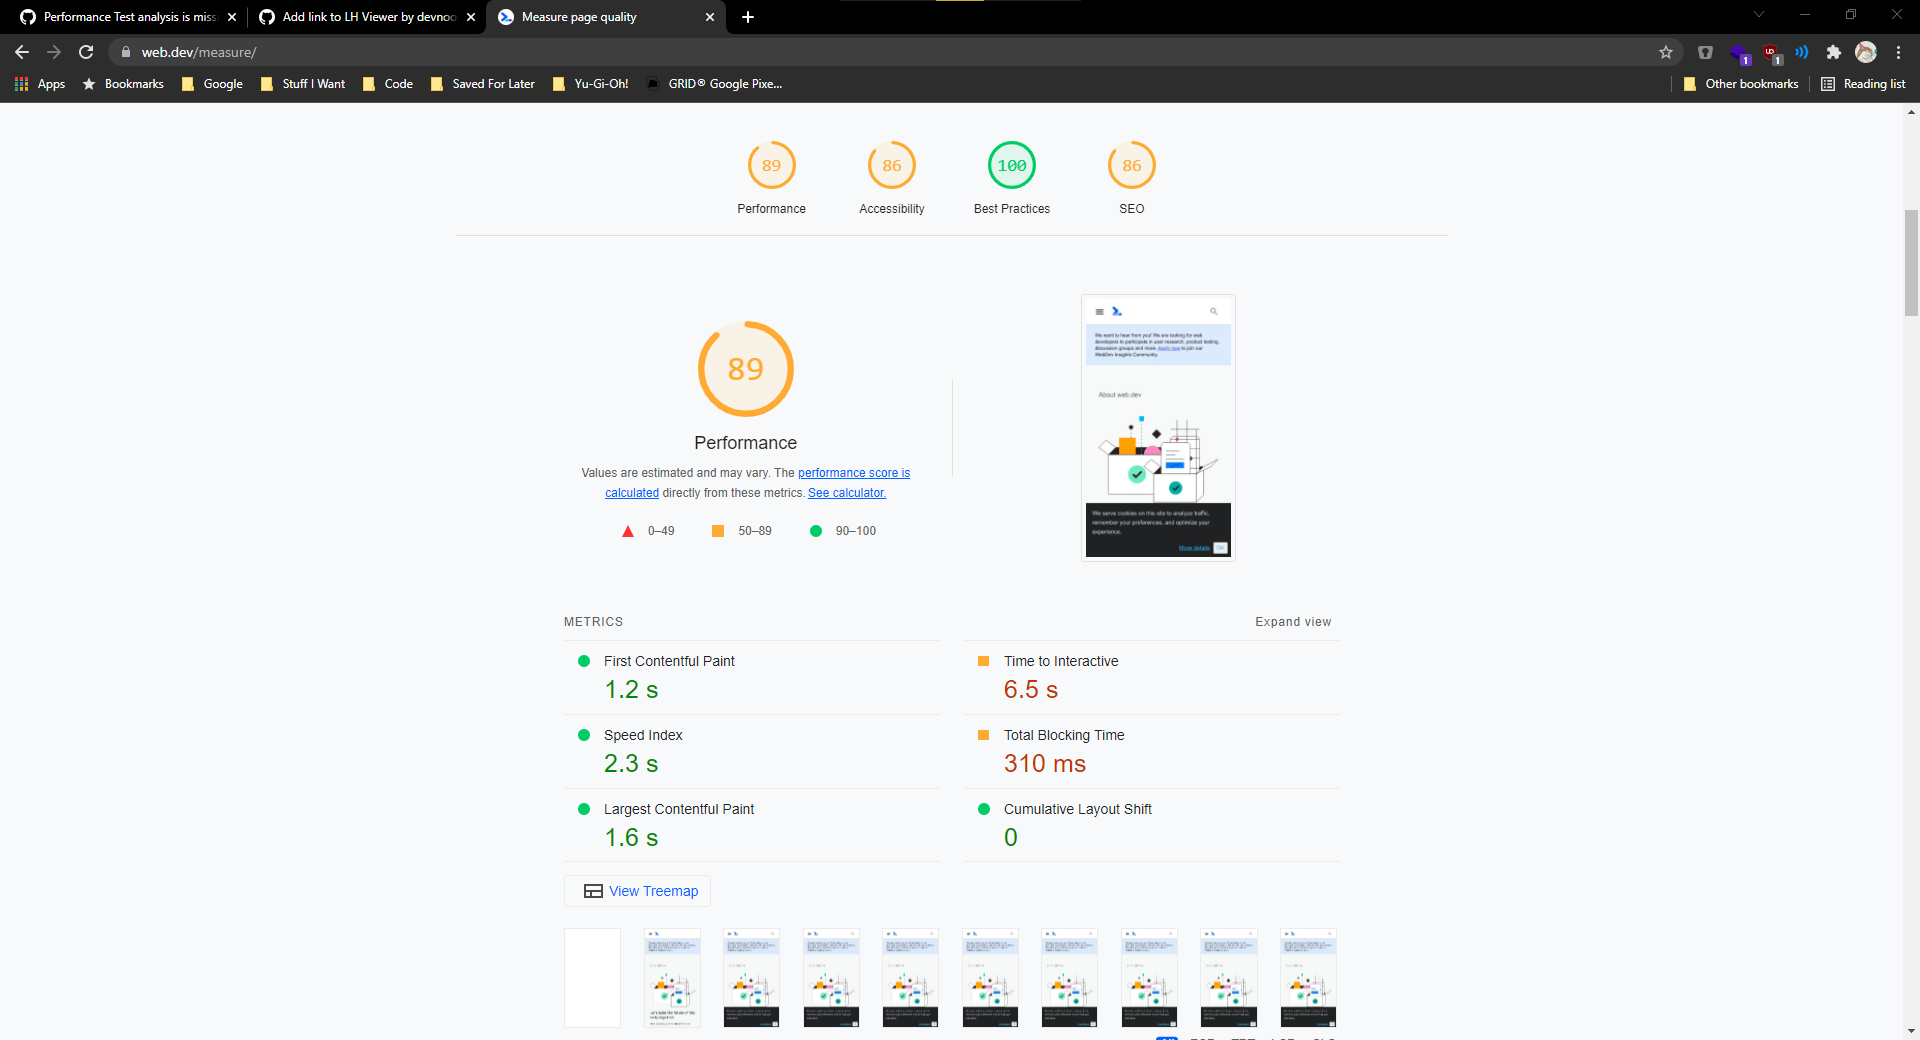Click the Reading list icon
1920x1040 pixels.
point(1826,84)
